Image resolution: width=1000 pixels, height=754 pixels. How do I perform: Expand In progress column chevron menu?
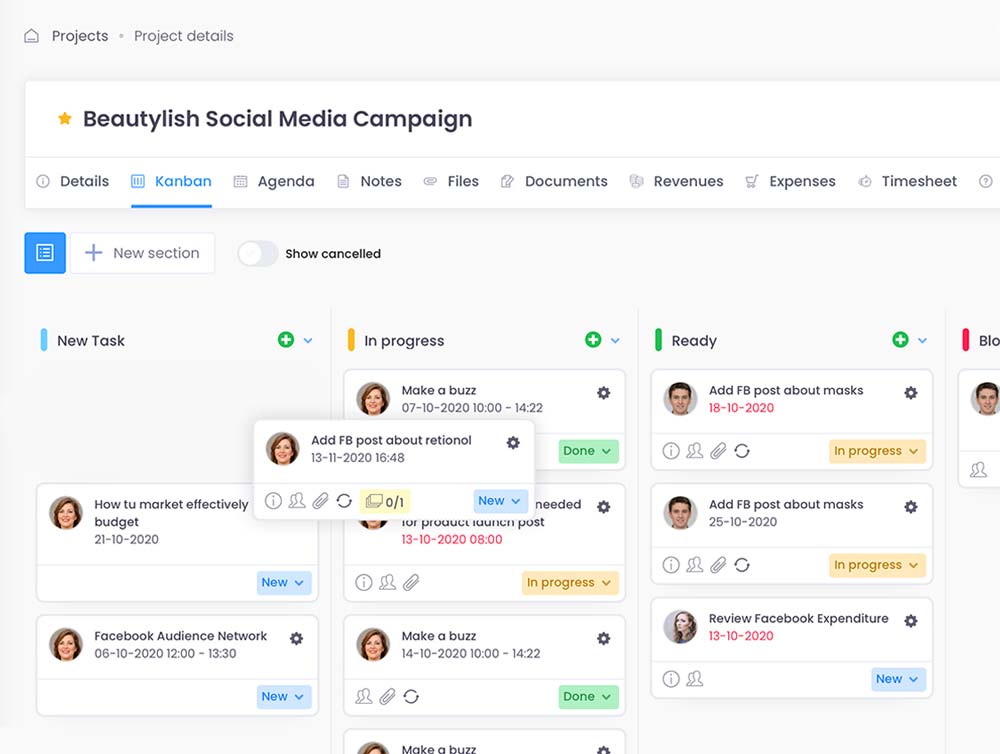615,341
